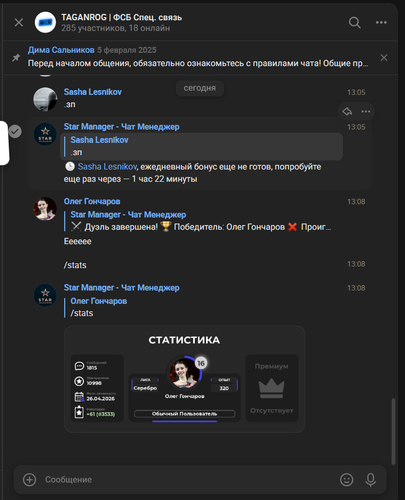Click the 13:05 timestamp of Sasha's message
Viewport: 405px width, 500px height.
356,92
